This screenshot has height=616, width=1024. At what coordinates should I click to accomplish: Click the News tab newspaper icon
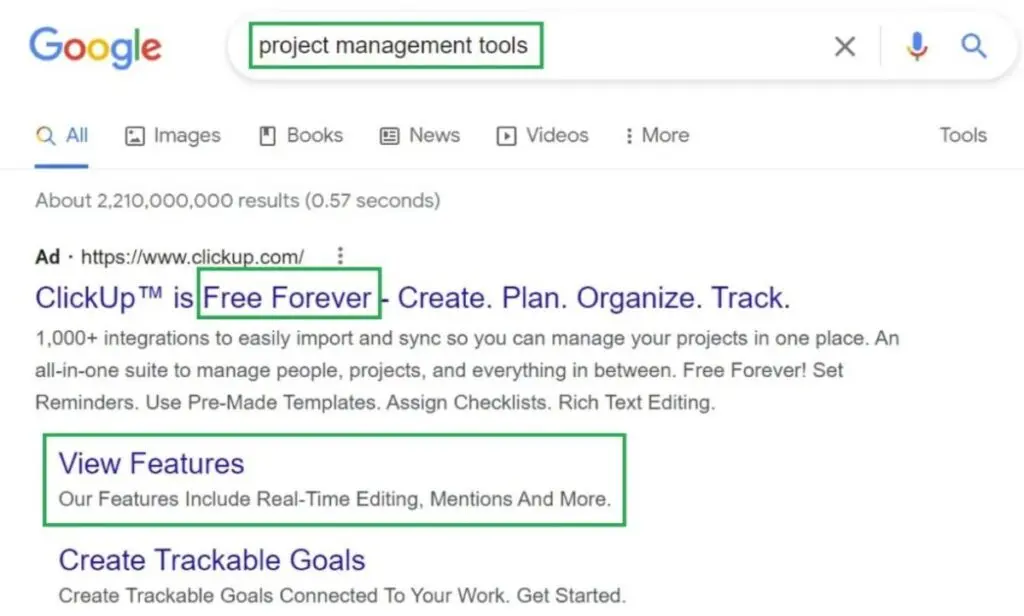[390, 136]
